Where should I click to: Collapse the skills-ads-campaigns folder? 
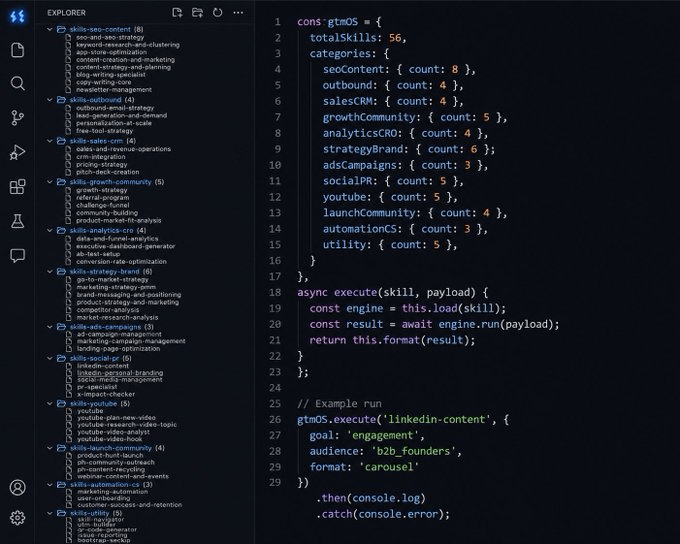pyautogui.click(x=49, y=327)
